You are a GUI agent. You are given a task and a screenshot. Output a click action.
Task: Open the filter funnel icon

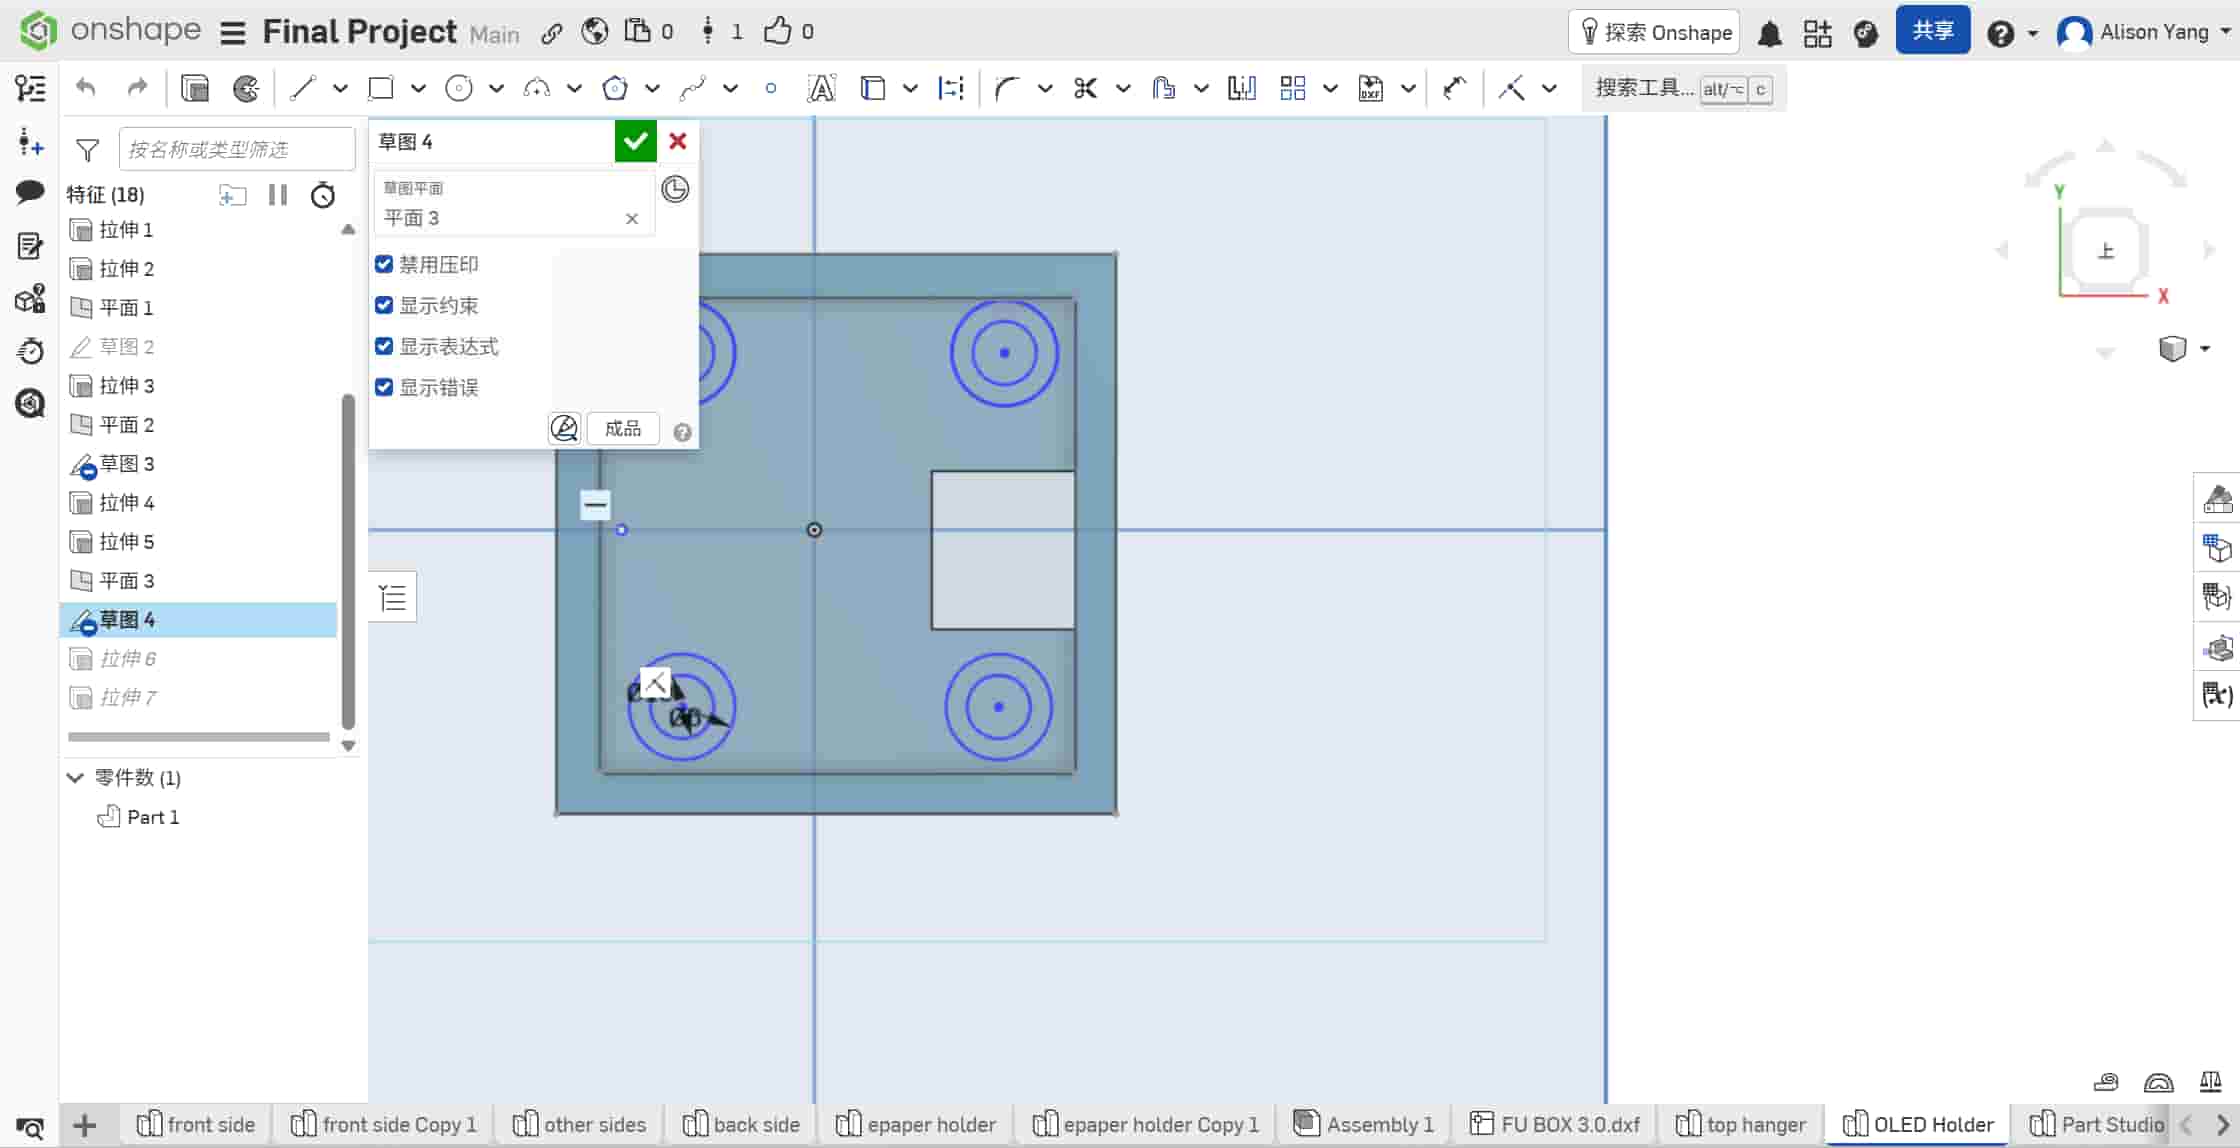tap(88, 150)
